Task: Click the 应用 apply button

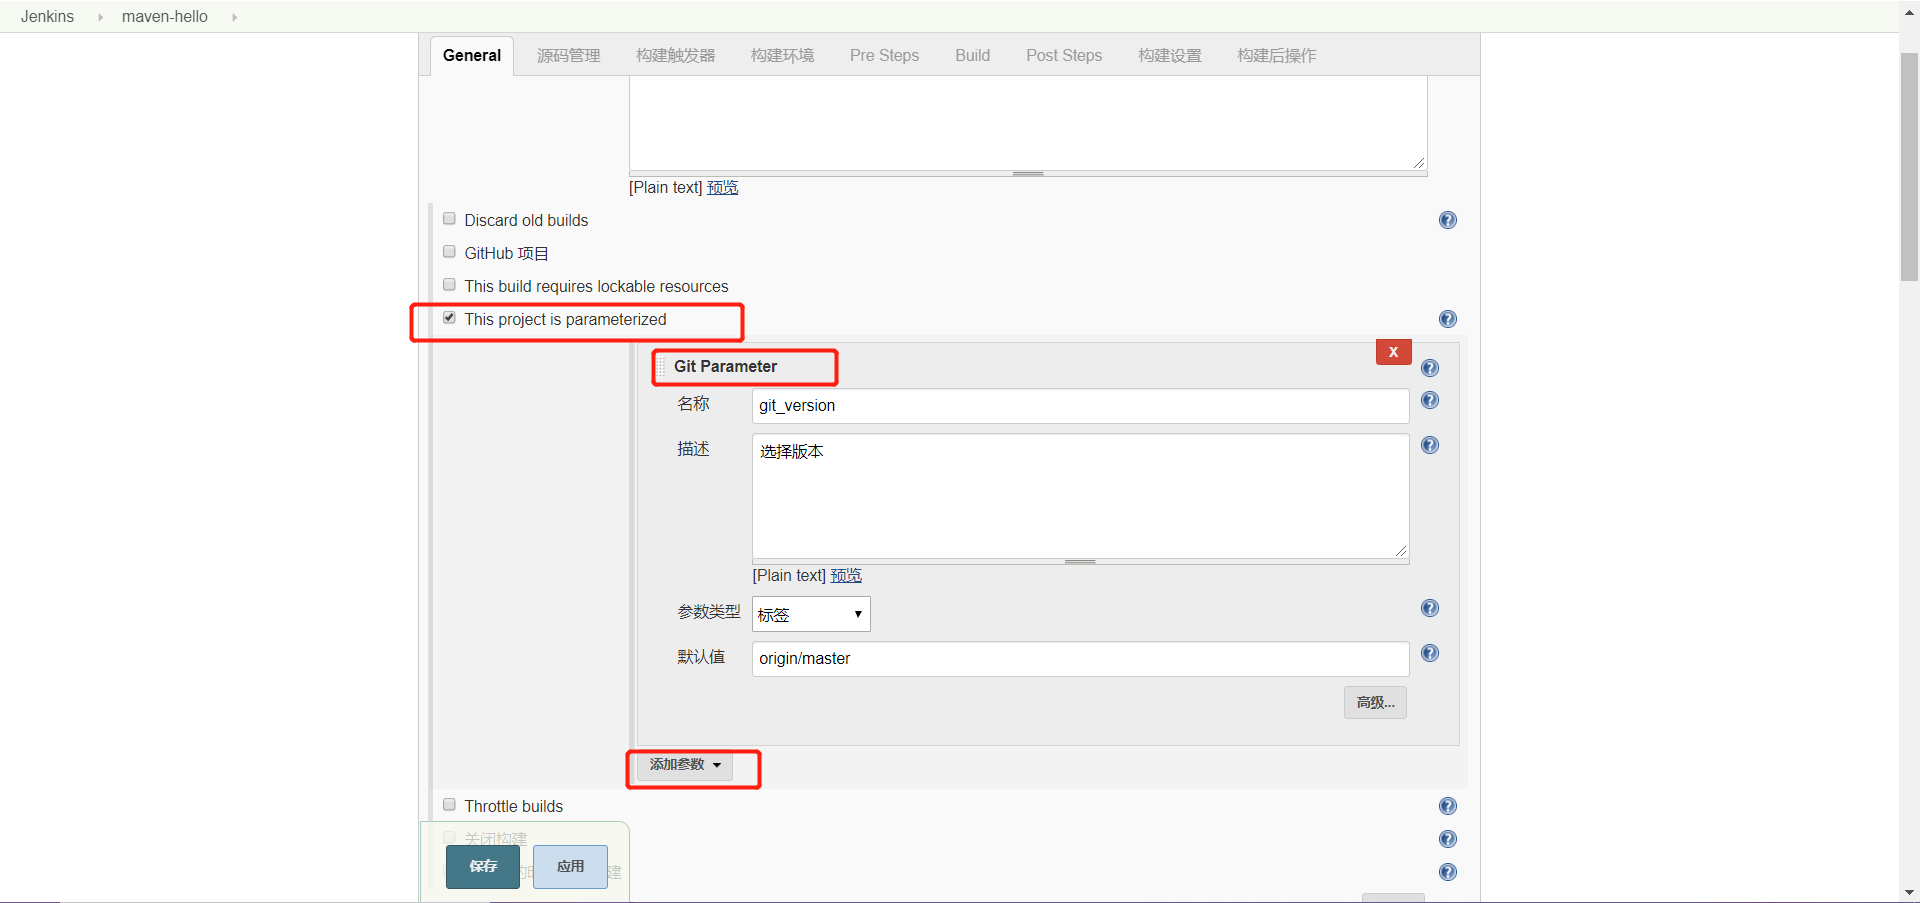Action: [x=570, y=867]
